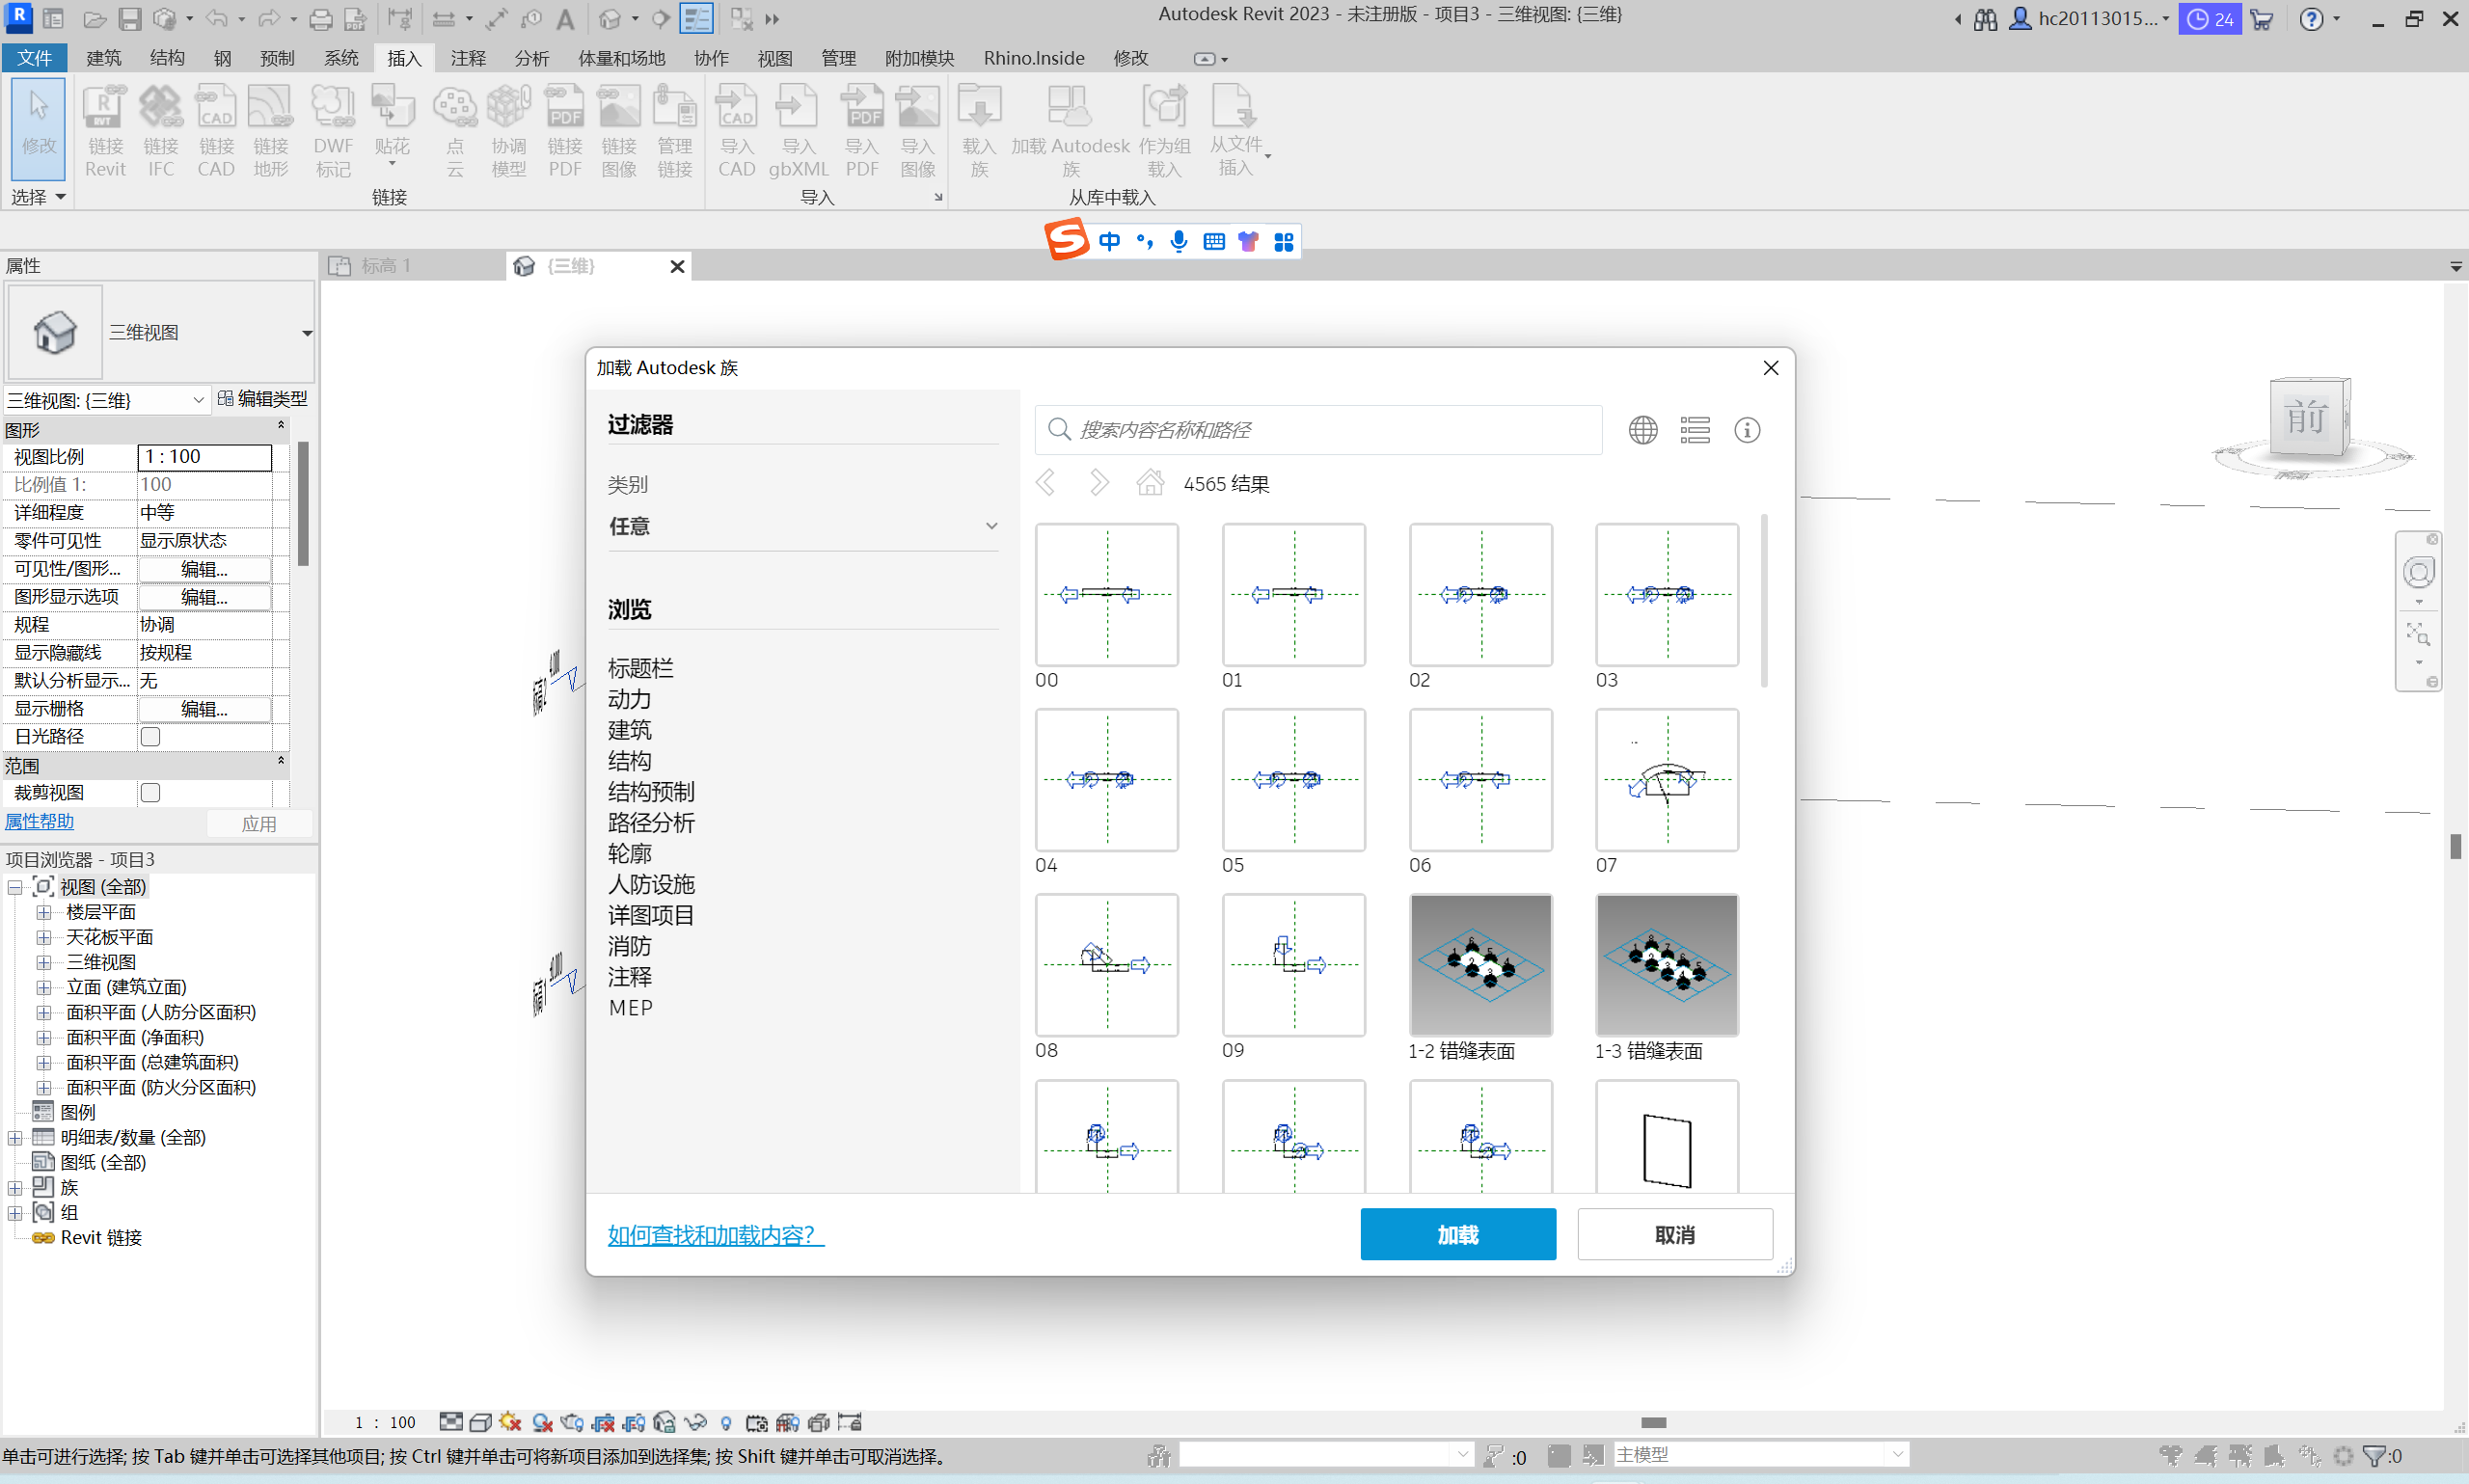Open the 建筑 ribbon tab
The width and height of the screenshot is (2469, 1484).
[103, 58]
